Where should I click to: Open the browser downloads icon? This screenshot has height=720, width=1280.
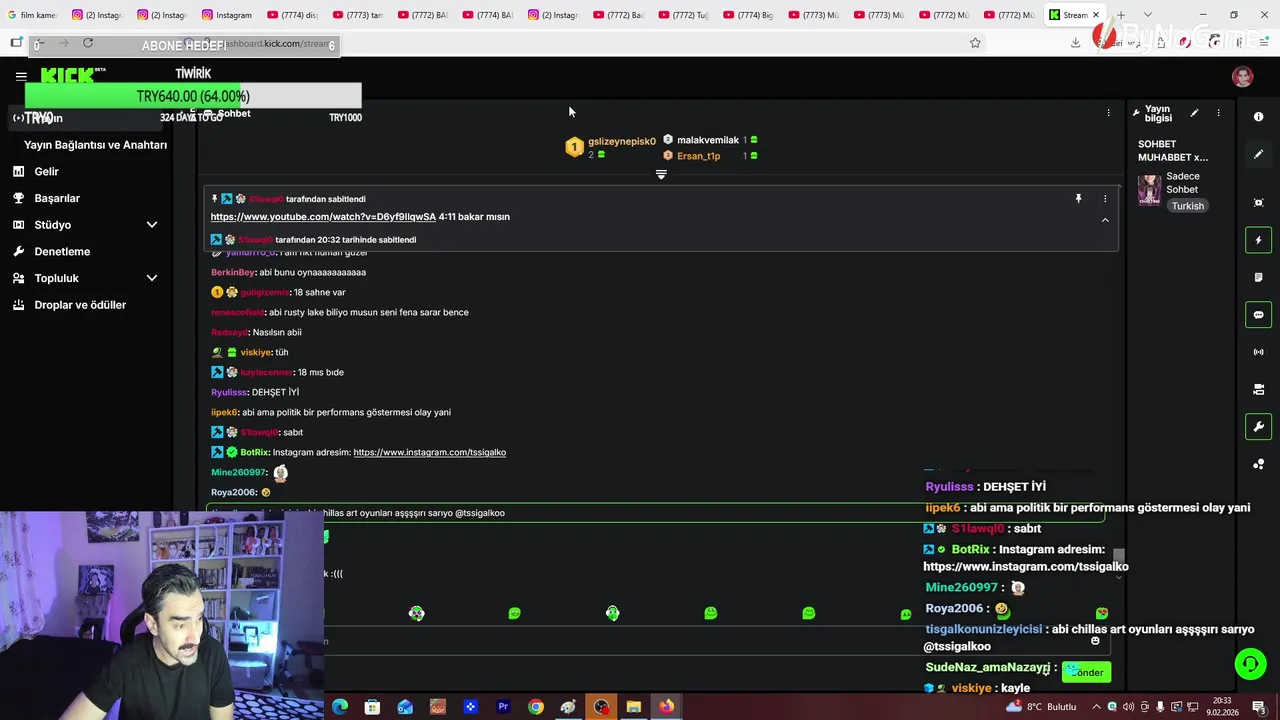1075,42
